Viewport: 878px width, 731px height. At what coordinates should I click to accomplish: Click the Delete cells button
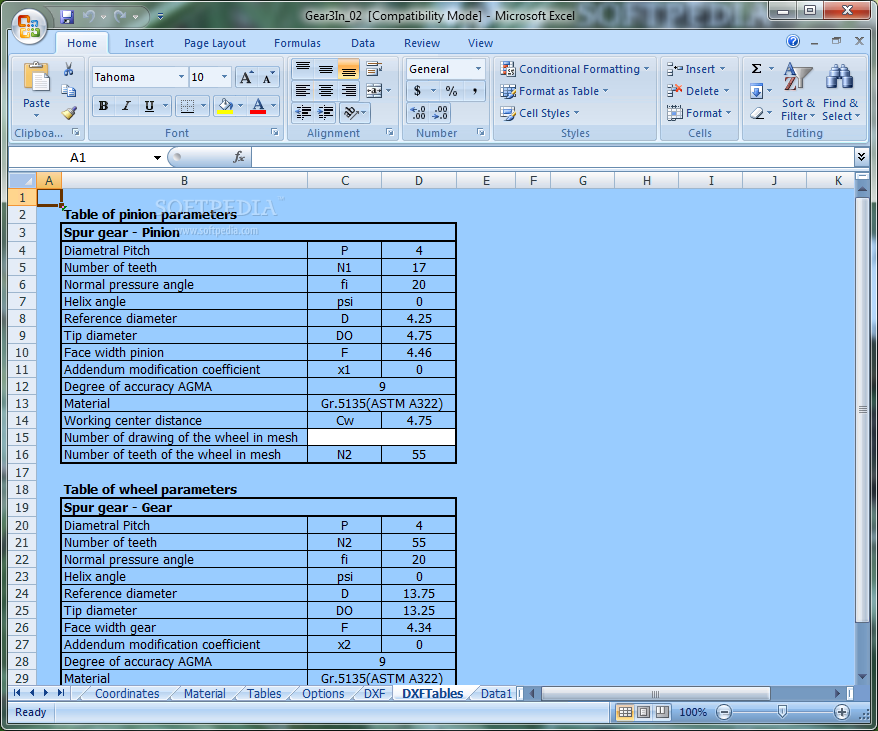pos(698,91)
